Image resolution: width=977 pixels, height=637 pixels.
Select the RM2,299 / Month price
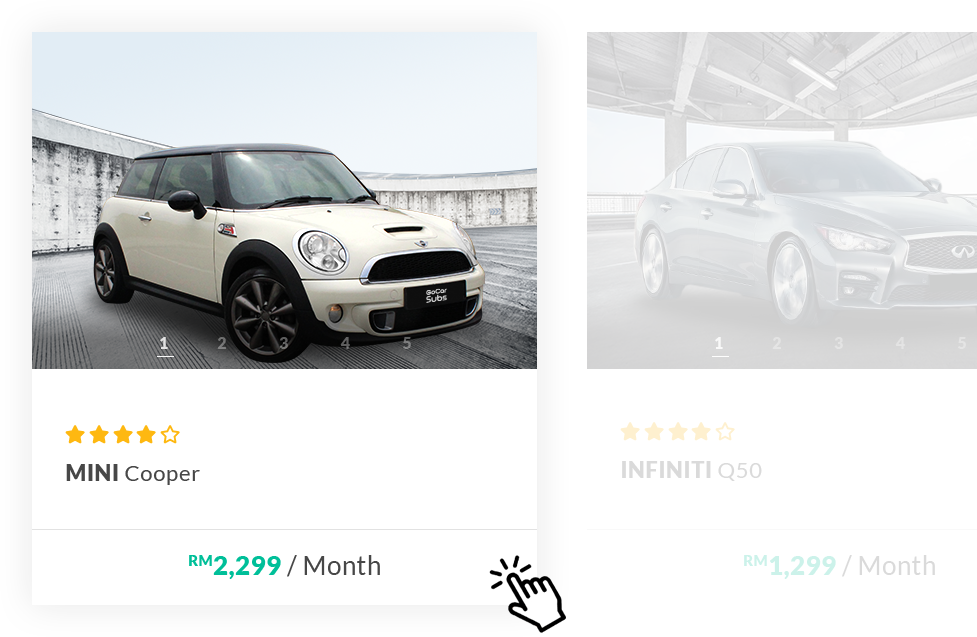[285, 566]
